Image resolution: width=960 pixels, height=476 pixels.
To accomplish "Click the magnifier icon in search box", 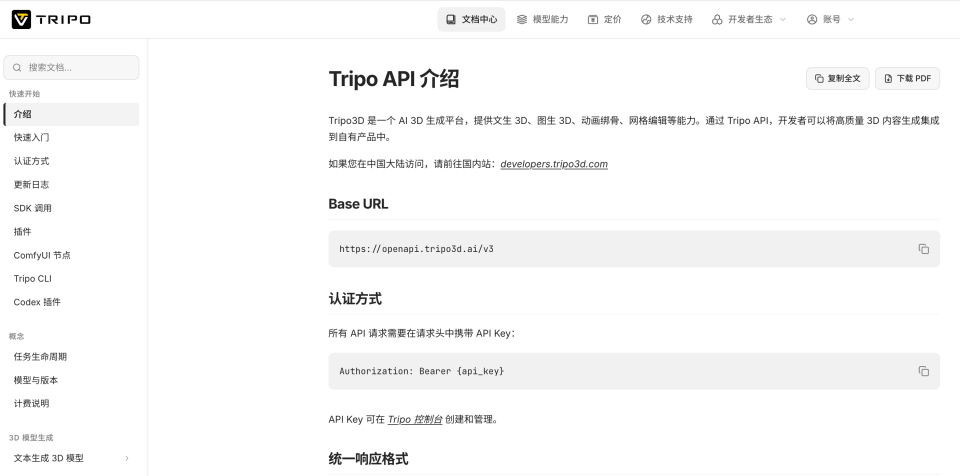I will (17, 67).
